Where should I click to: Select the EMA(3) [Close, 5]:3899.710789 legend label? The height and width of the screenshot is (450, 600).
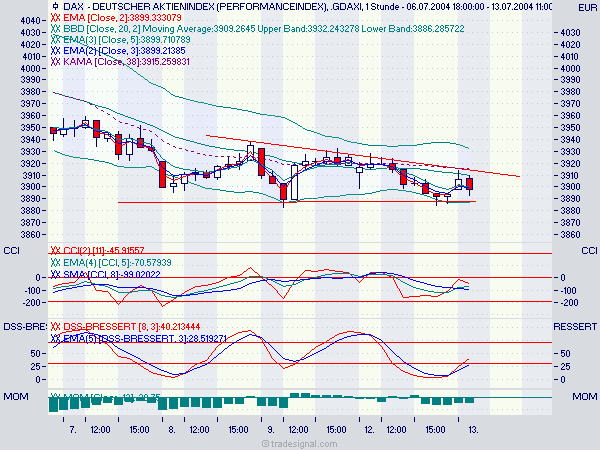click(x=127, y=40)
